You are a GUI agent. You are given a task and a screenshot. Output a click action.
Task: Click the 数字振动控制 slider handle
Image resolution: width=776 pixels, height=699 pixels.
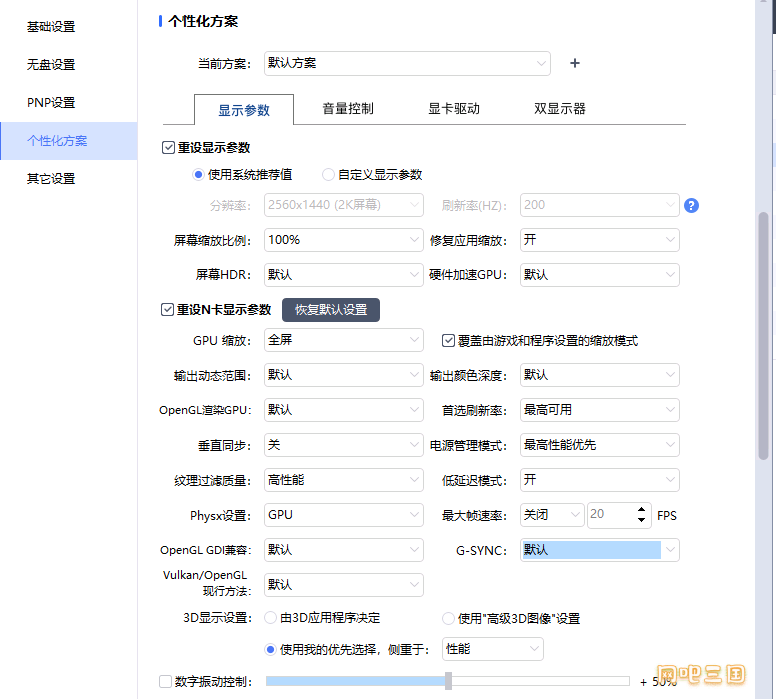point(448,681)
